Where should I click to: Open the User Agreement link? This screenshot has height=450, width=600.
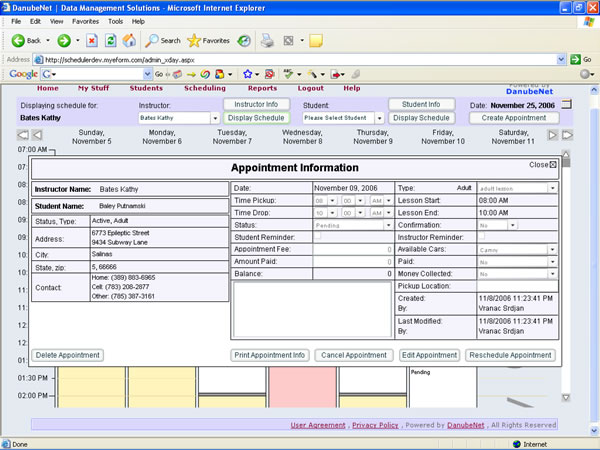318,425
